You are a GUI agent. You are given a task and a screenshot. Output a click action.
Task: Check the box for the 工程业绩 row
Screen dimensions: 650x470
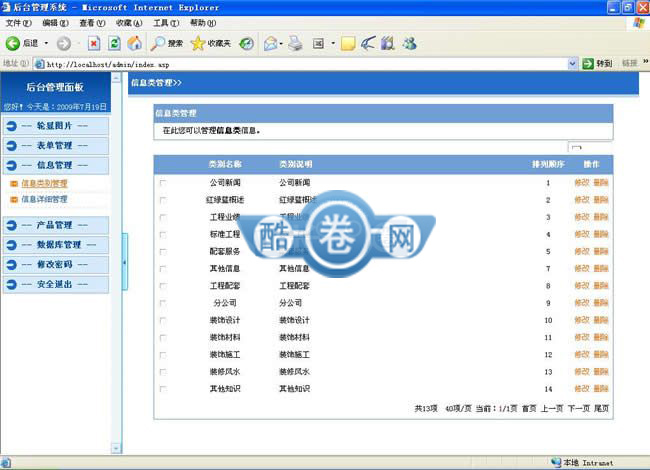click(163, 217)
